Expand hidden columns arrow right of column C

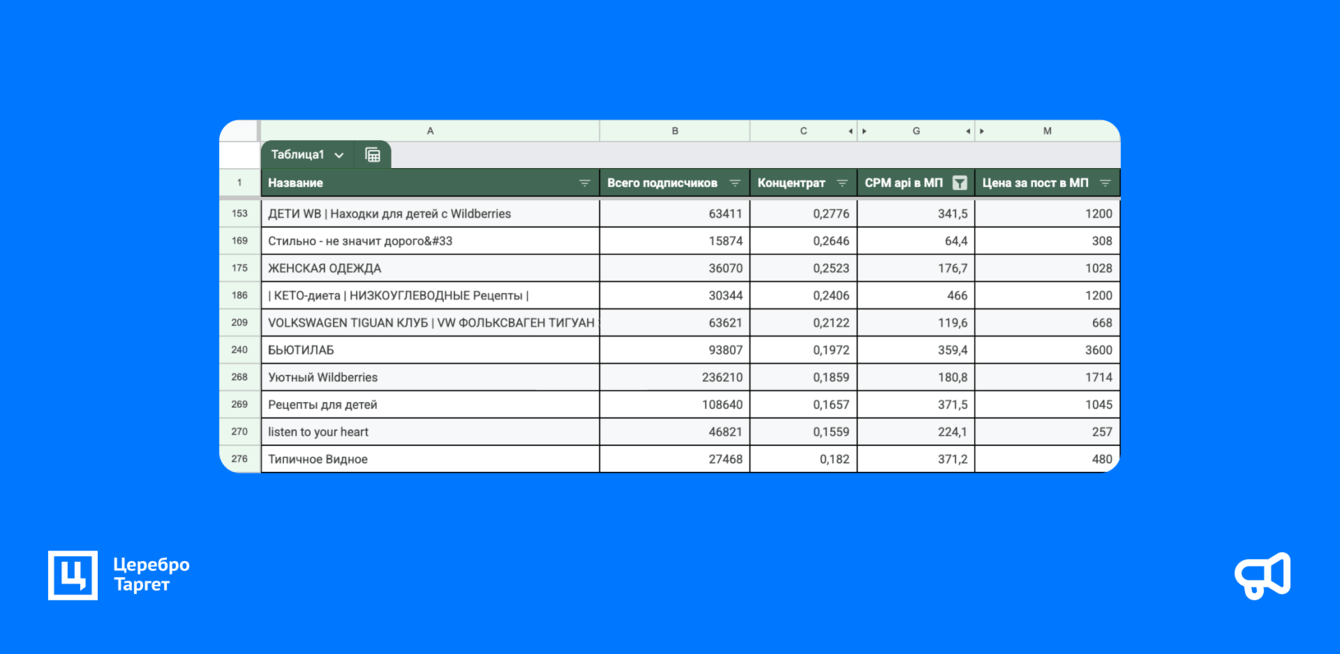pyautogui.click(x=851, y=131)
